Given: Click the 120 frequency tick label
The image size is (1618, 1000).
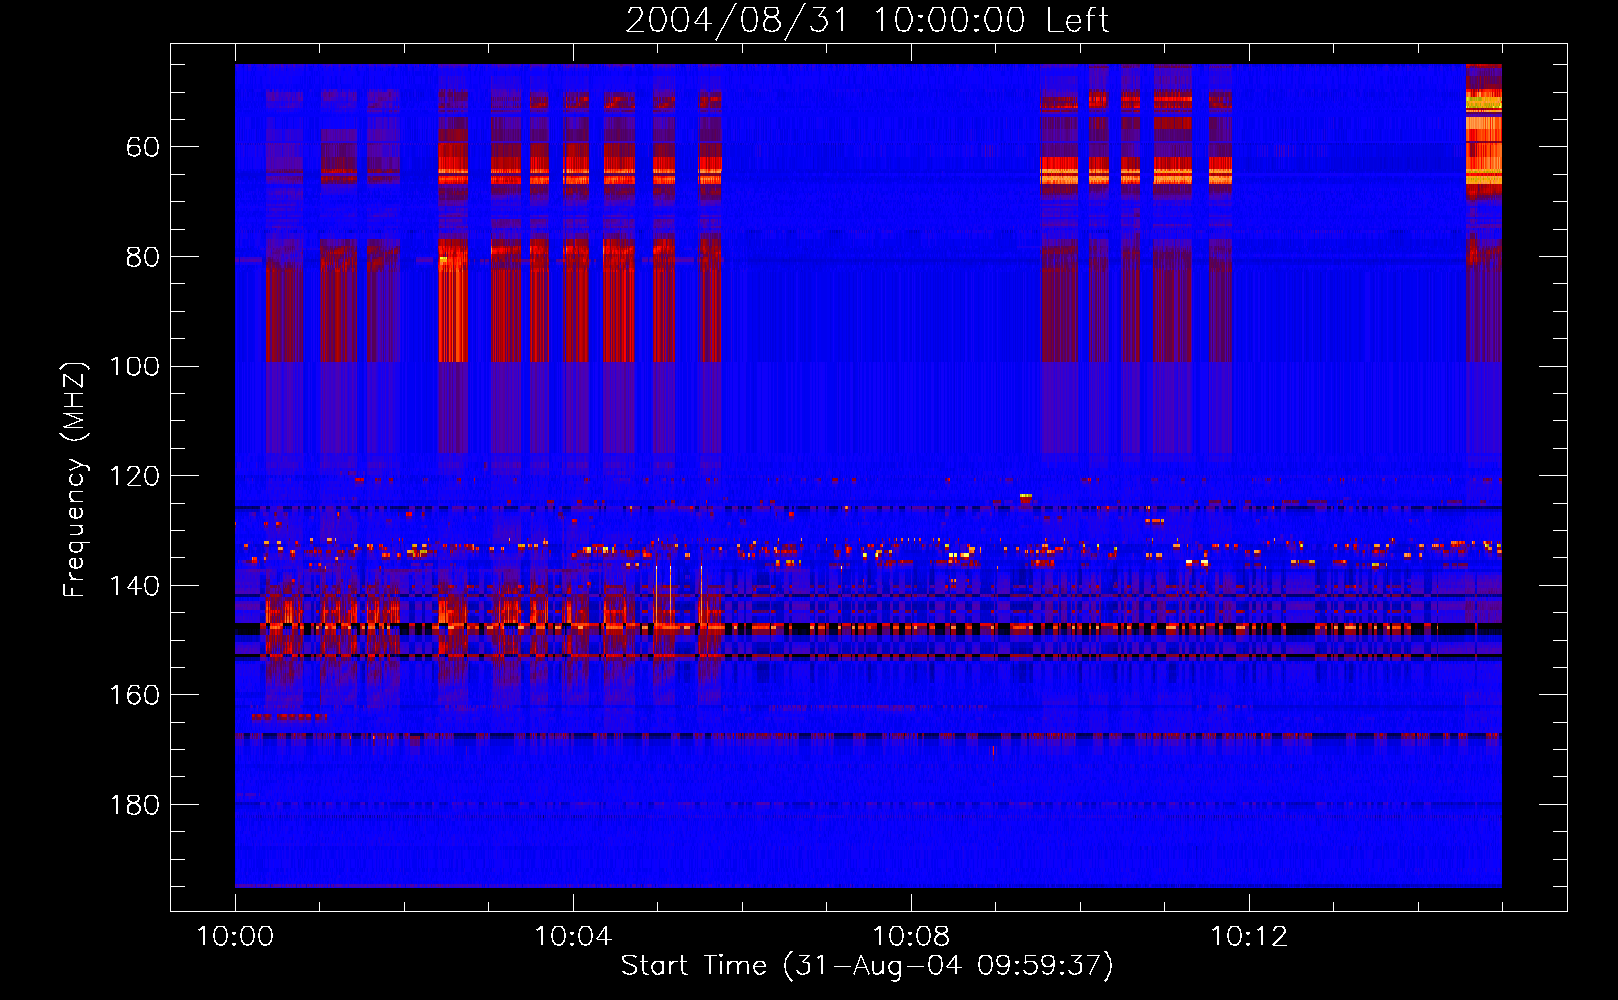Looking at the screenshot, I should coord(134,476).
